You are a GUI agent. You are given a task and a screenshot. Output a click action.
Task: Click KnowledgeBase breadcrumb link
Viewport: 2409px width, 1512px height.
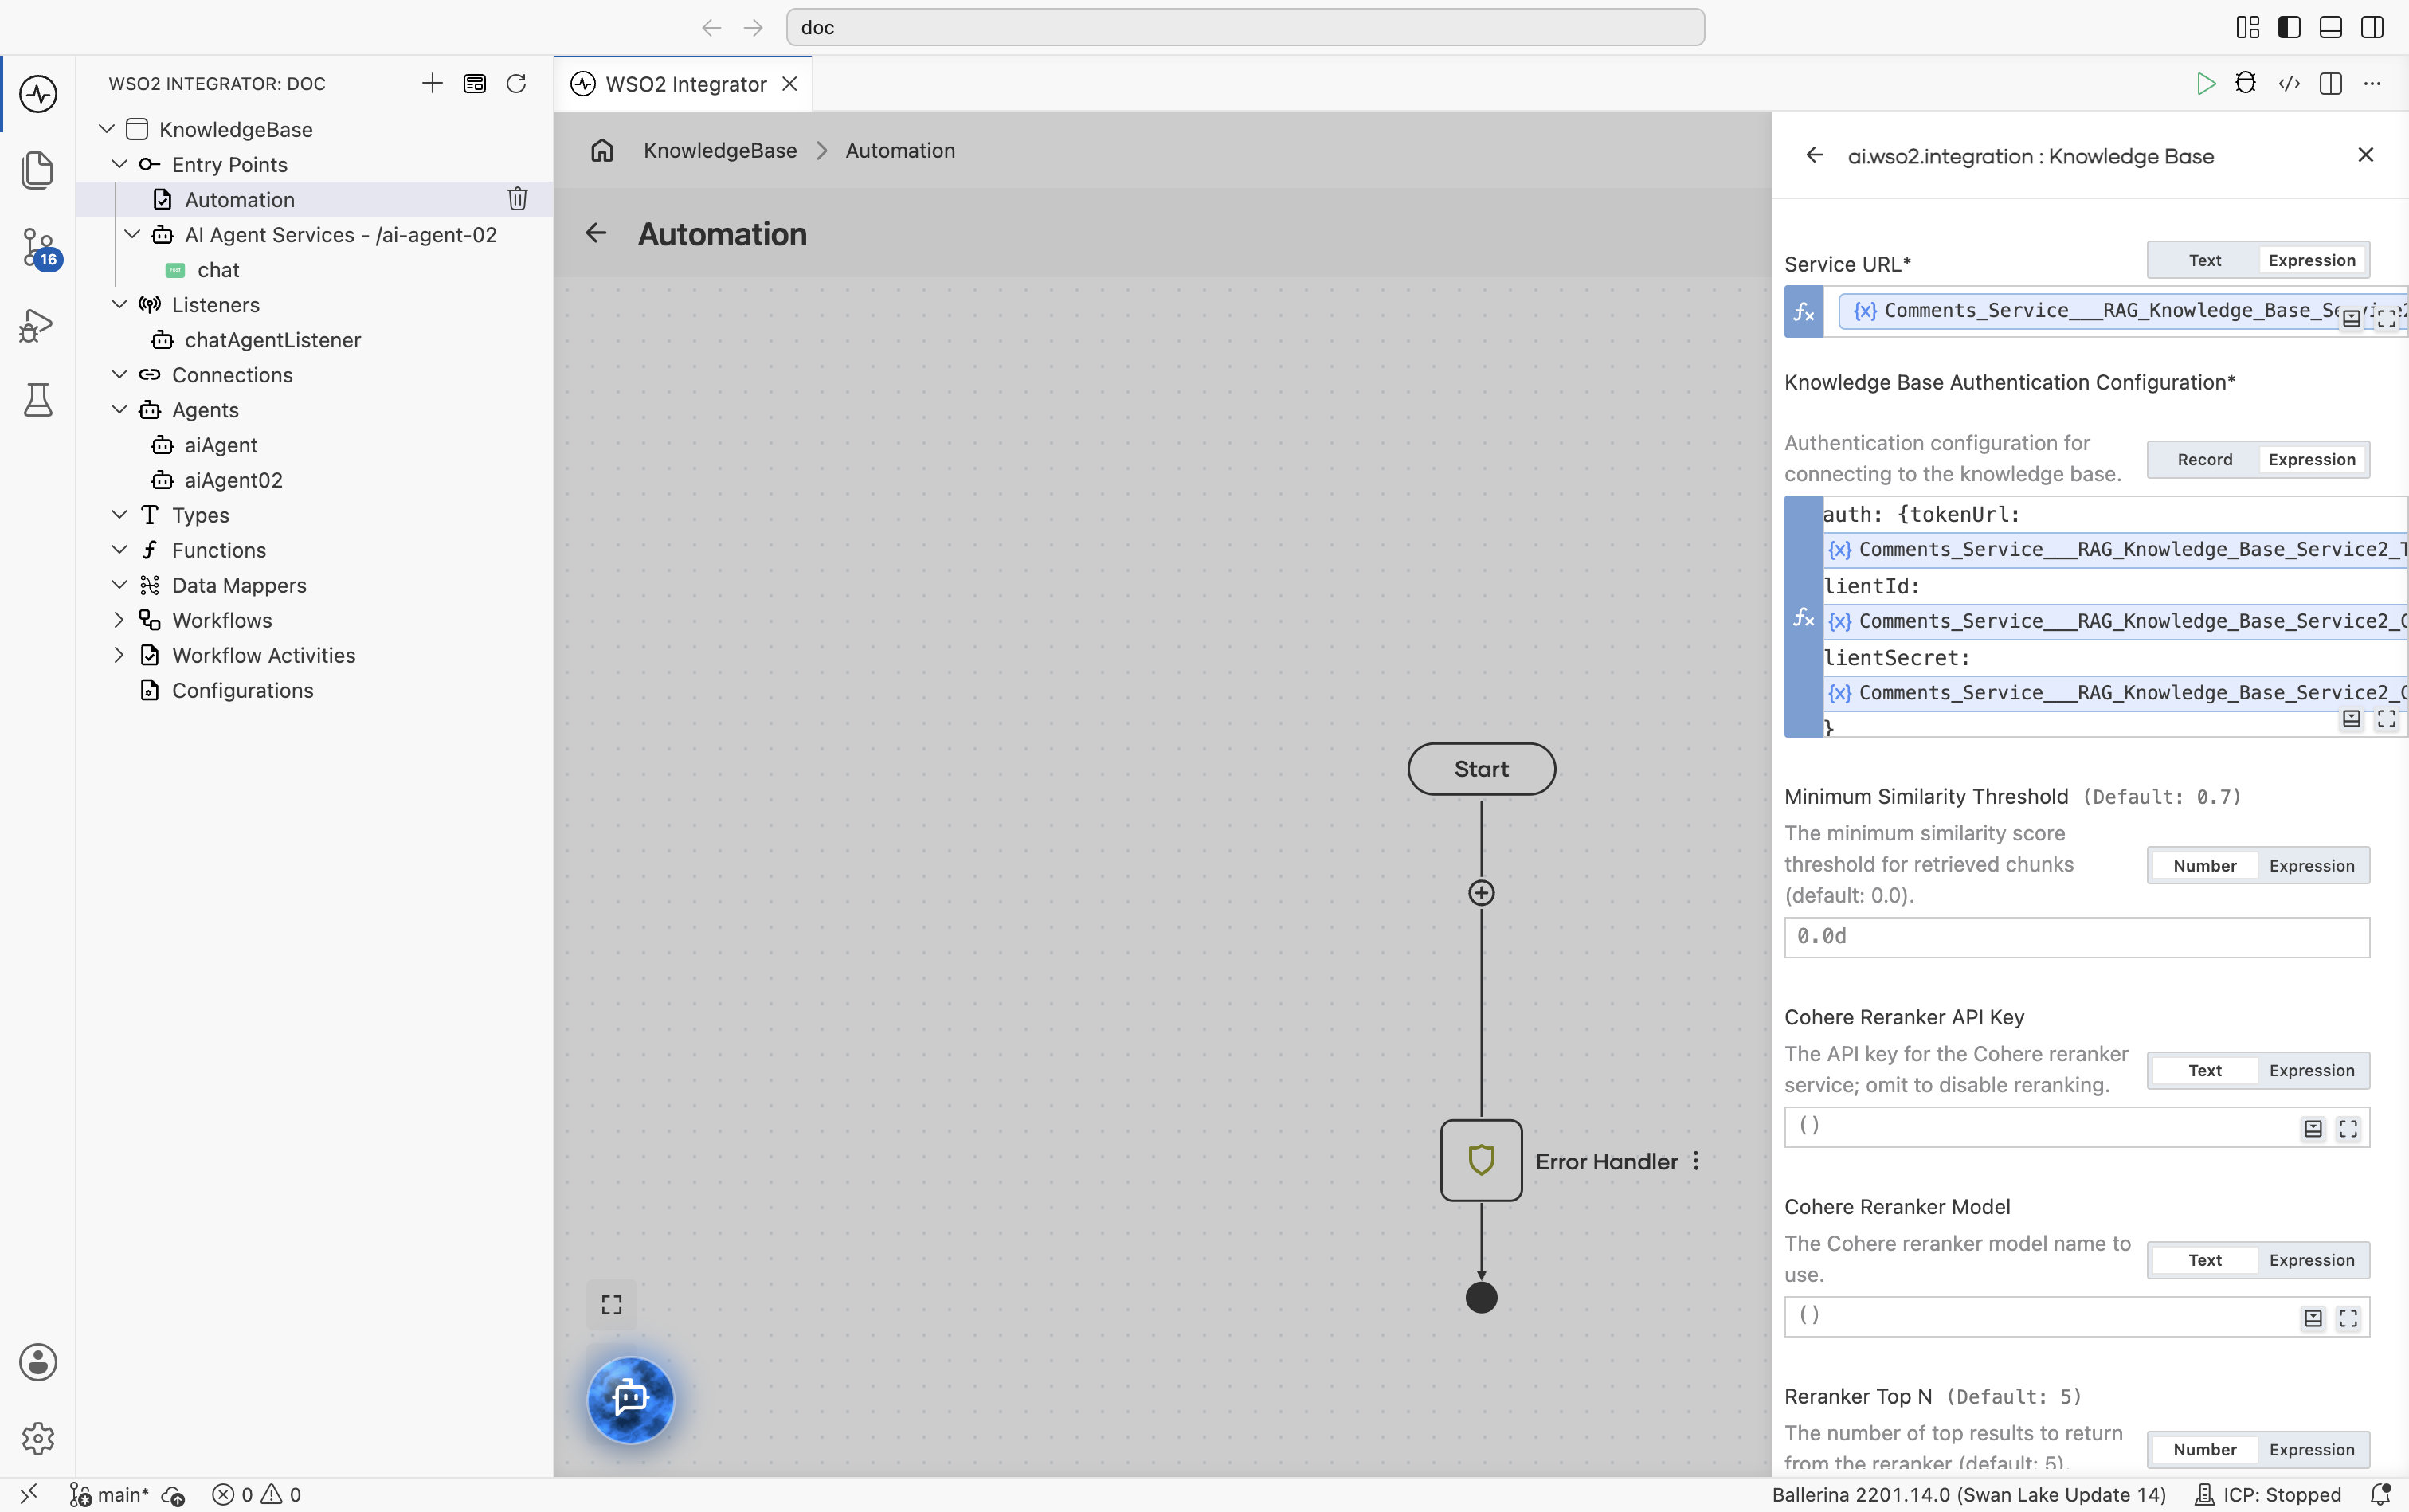(x=720, y=150)
